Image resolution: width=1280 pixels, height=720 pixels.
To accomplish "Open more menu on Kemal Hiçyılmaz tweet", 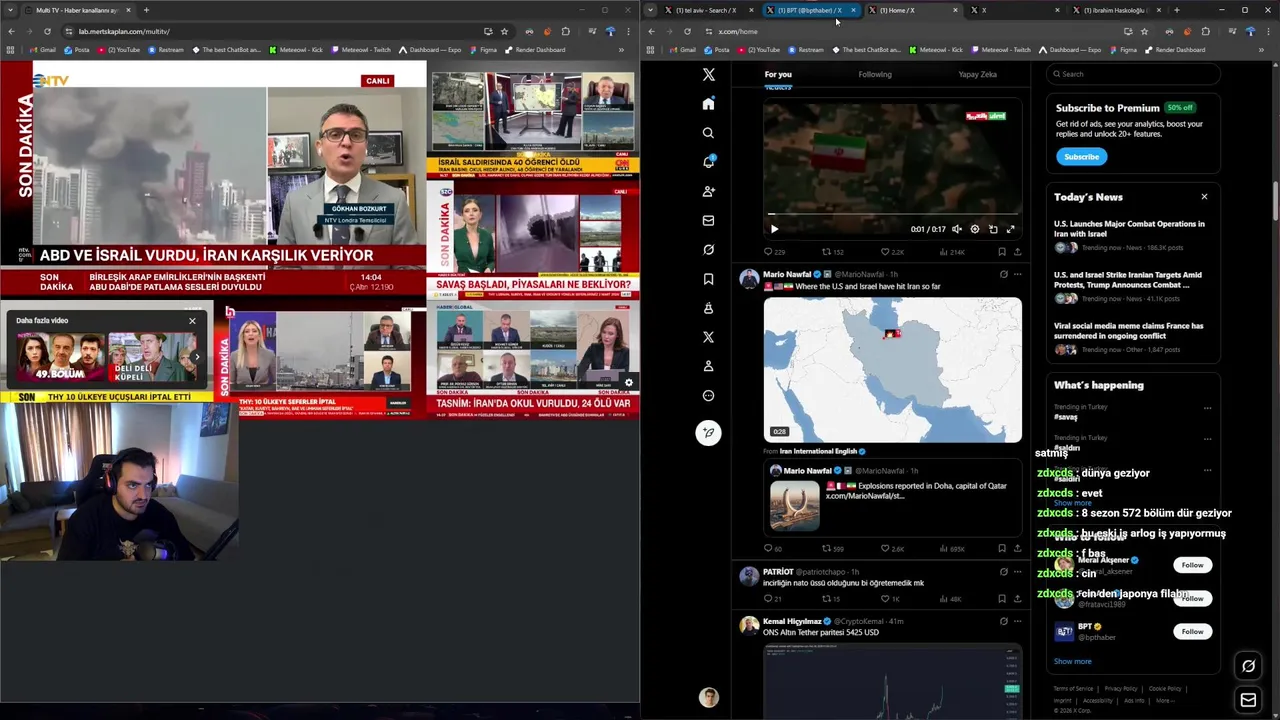I will tap(1018, 621).
